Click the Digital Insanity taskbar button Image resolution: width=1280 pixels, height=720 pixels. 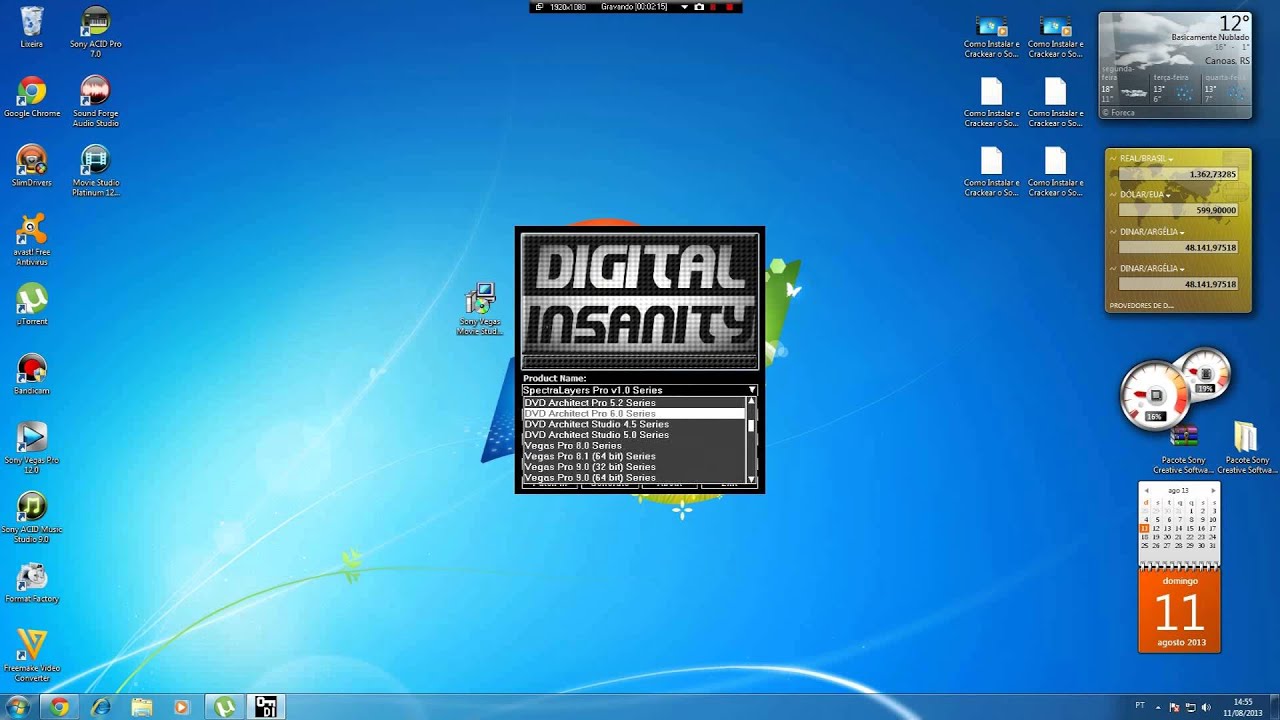click(266, 707)
